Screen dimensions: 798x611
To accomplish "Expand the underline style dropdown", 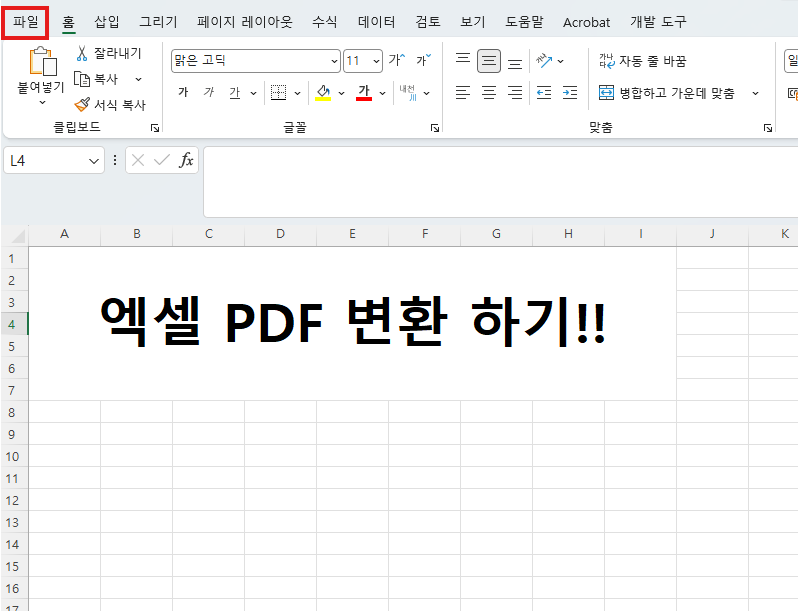I will (x=253, y=93).
